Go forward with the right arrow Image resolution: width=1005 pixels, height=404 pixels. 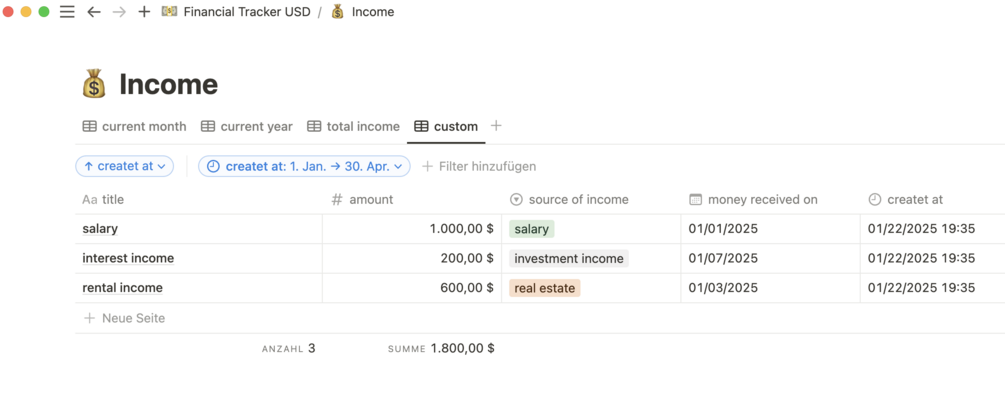(119, 12)
